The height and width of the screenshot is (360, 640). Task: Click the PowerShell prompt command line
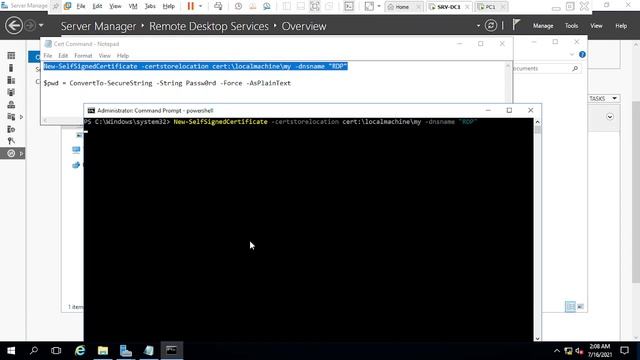coord(281,122)
